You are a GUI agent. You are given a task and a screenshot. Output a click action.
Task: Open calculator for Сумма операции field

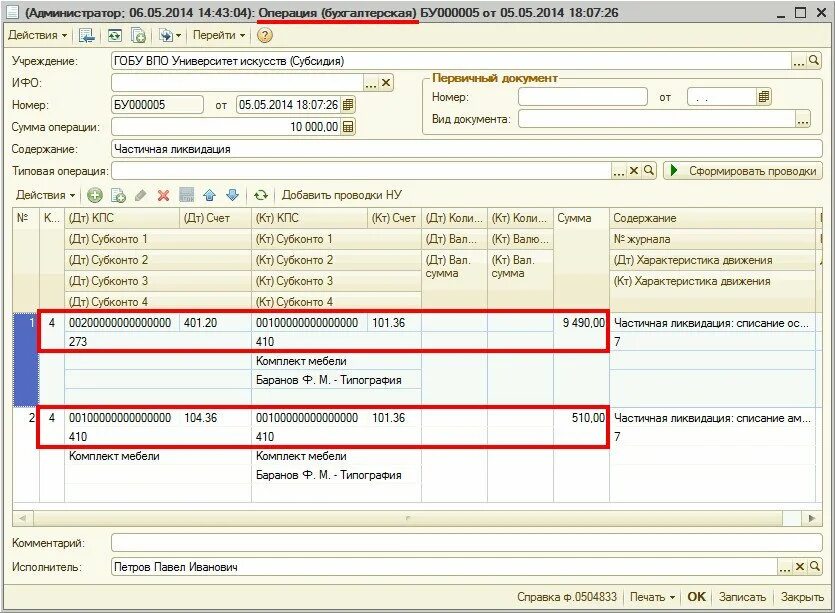pyautogui.click(x=348, y=127)
